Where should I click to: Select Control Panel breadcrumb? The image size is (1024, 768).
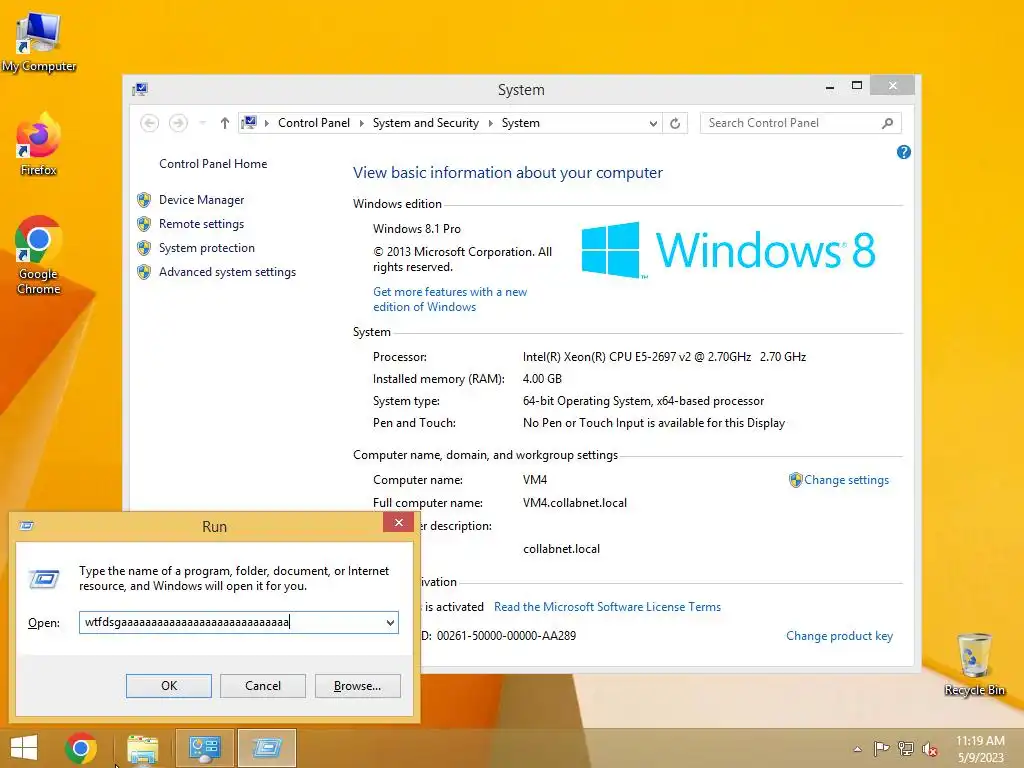click(x=313, y=123)
